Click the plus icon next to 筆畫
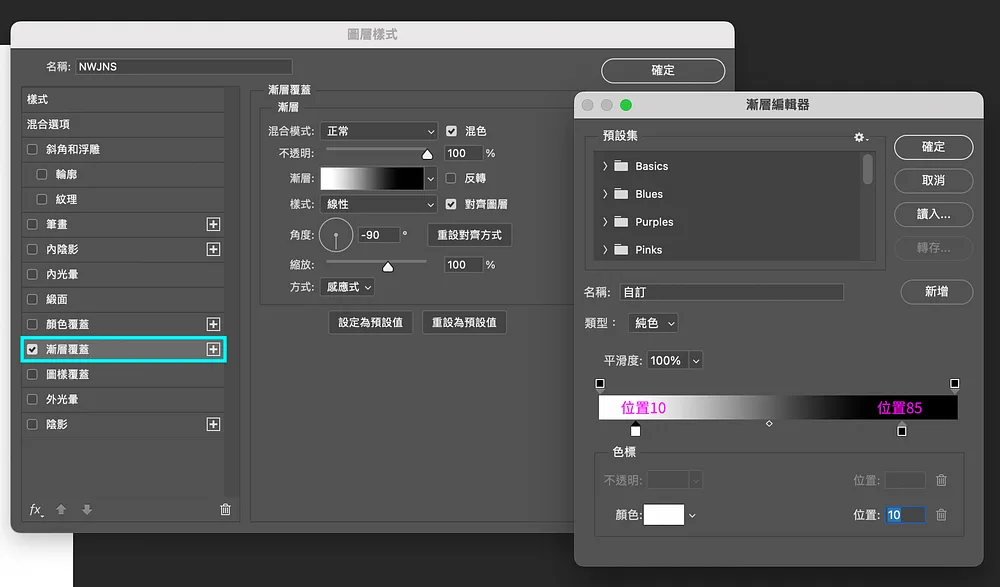Screen dimensions: 1000x587 (213, 224)
